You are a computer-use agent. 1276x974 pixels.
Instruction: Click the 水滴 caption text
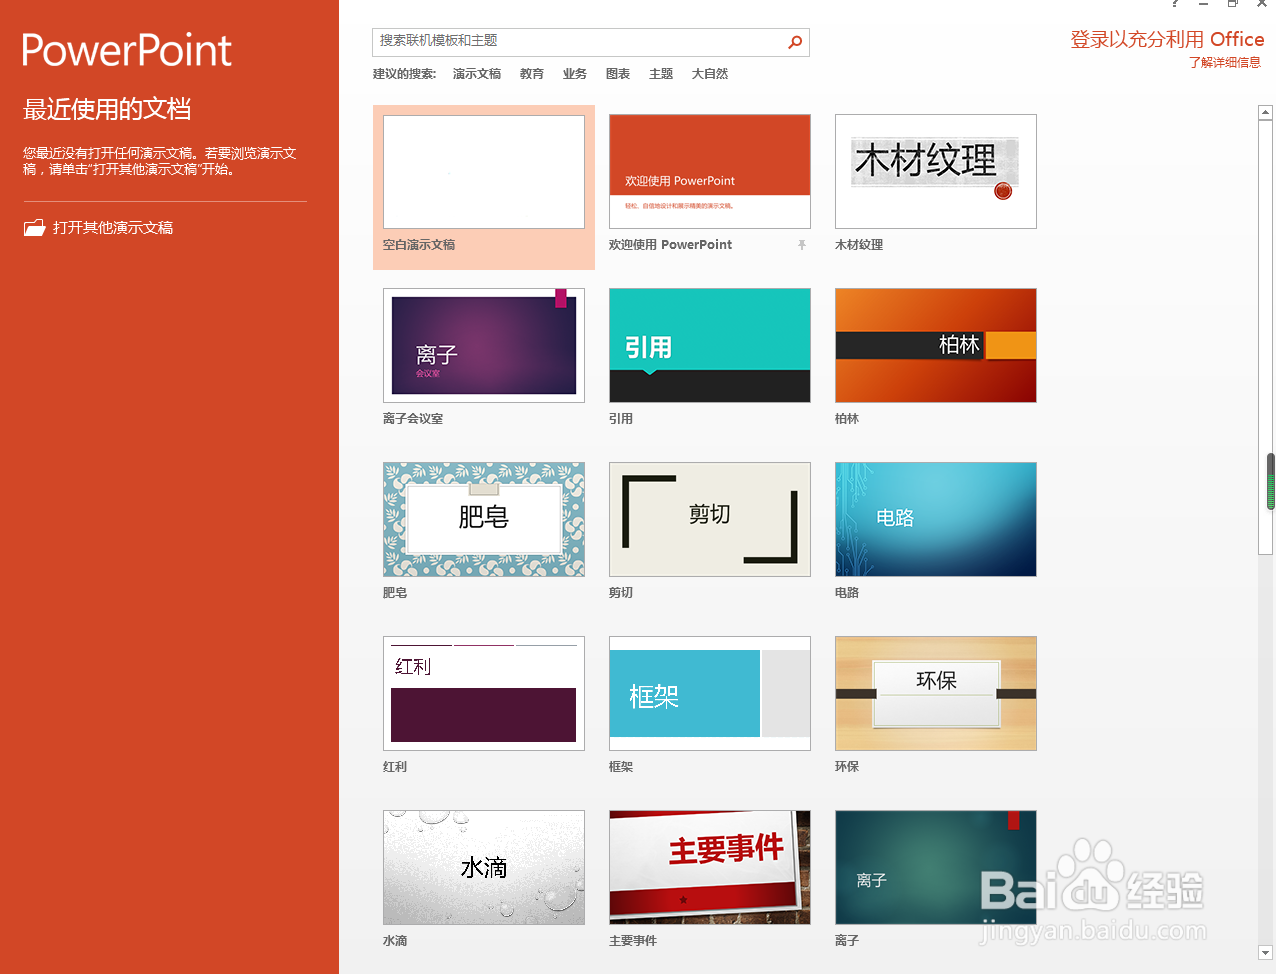[x=395, y=941]
